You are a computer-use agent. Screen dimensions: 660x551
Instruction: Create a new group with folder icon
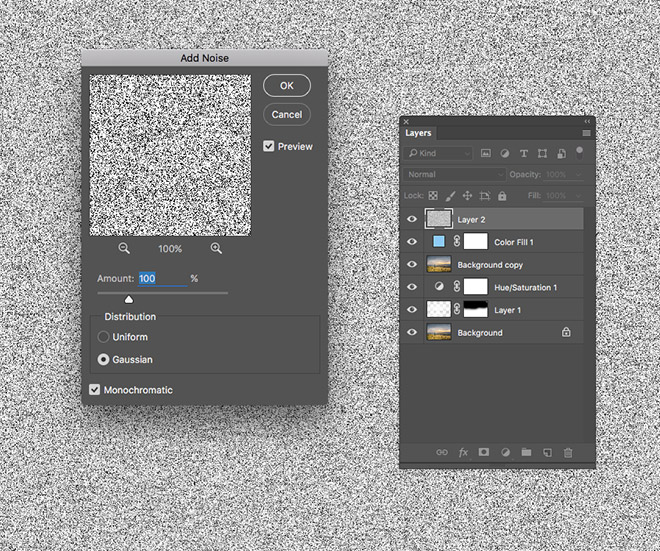pos(526,452)
